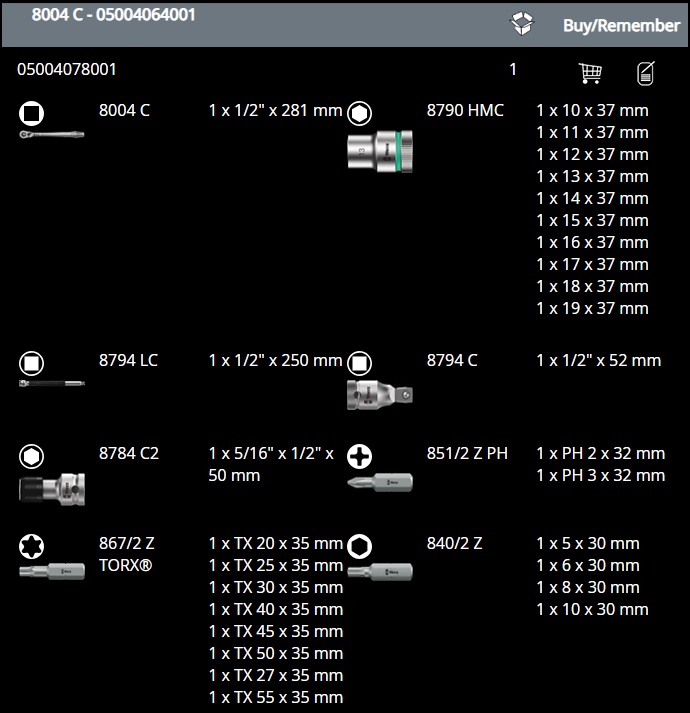The image size is (690, 713).
Task: Click the 1 x 10 x 30 mm entry
Action: click(x=592, y=609)
